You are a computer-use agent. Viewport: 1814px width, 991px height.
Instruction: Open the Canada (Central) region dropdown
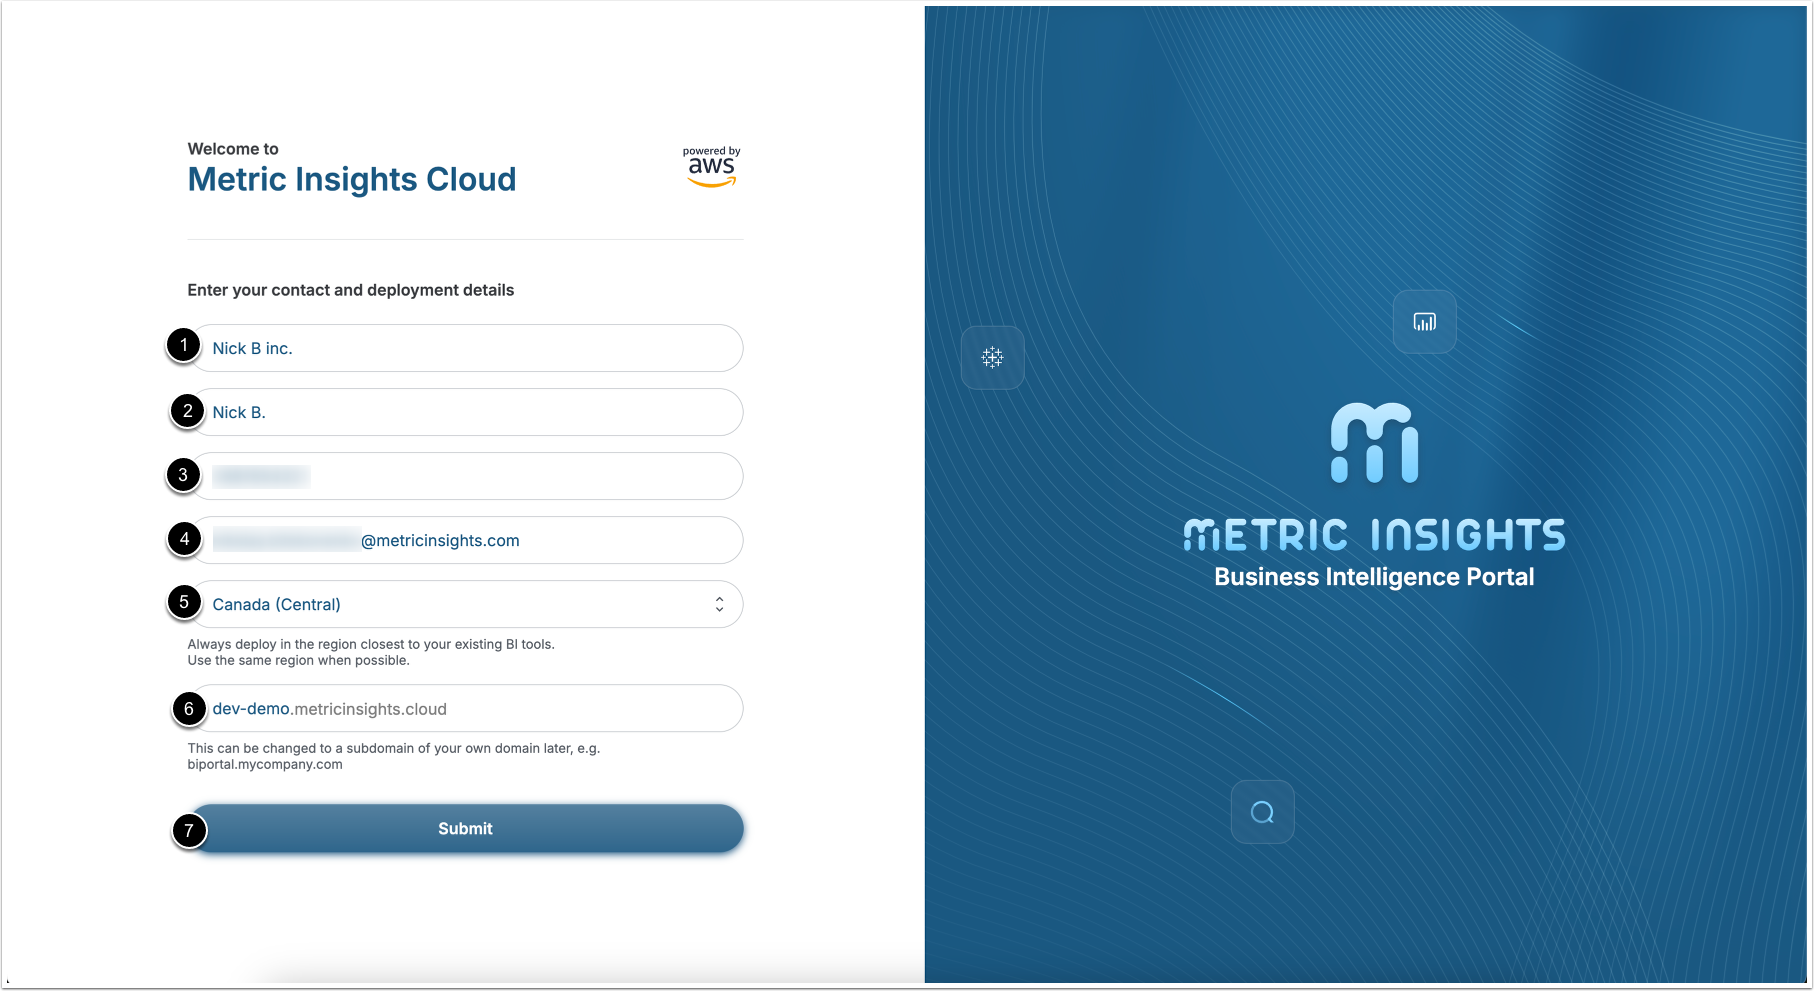pos(466,604)
